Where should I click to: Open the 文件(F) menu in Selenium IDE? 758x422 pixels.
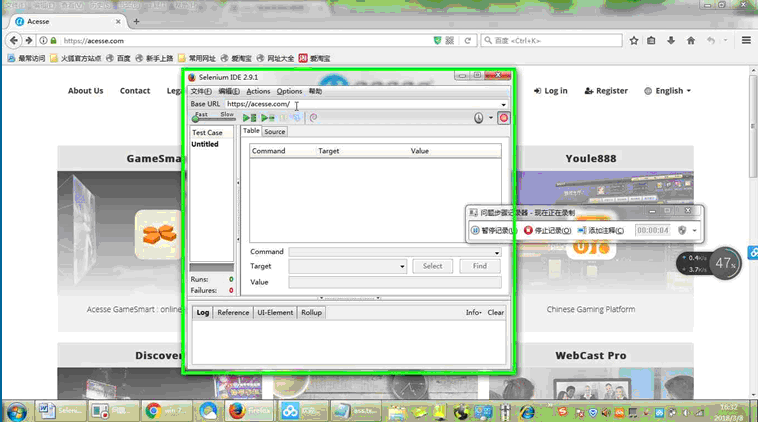[201, 91]
